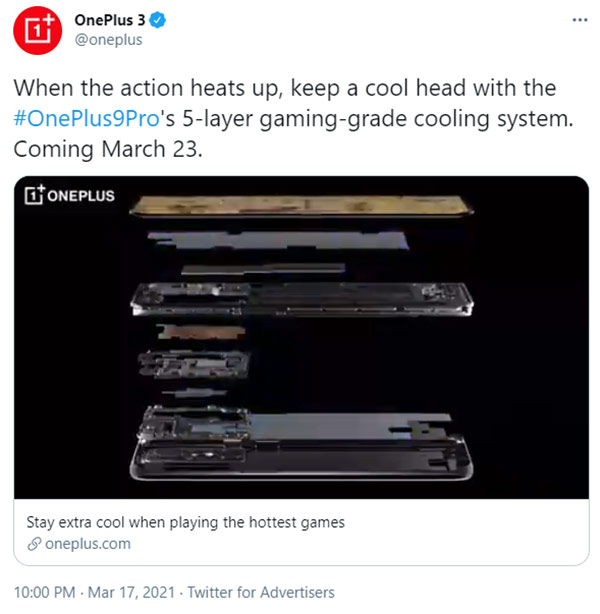The image size is (600, 614).
Task: Click the middle frame layer of exploded phone
Action: (302, 300)
